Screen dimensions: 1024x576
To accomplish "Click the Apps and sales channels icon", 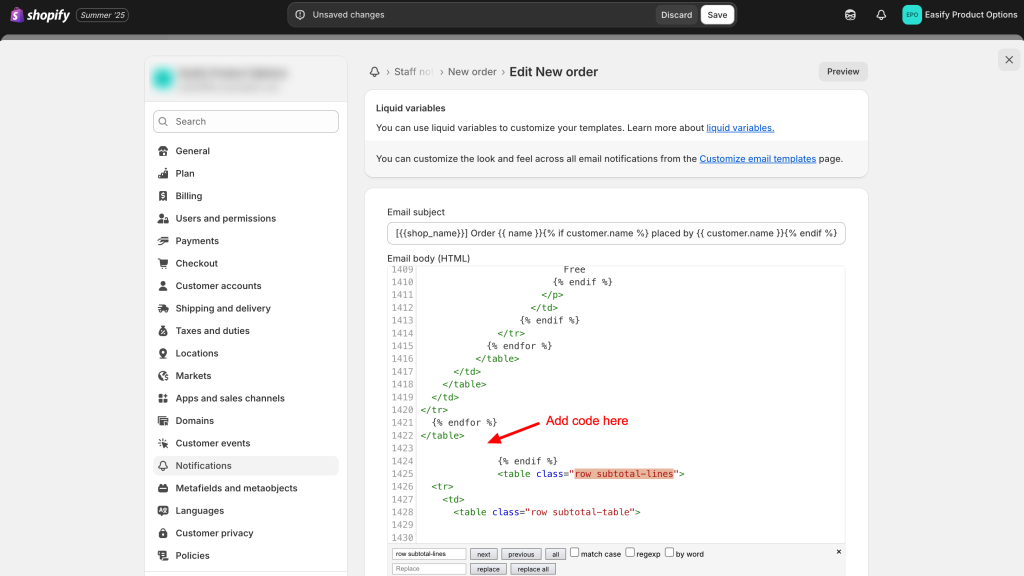I will (x=163, y=398).
